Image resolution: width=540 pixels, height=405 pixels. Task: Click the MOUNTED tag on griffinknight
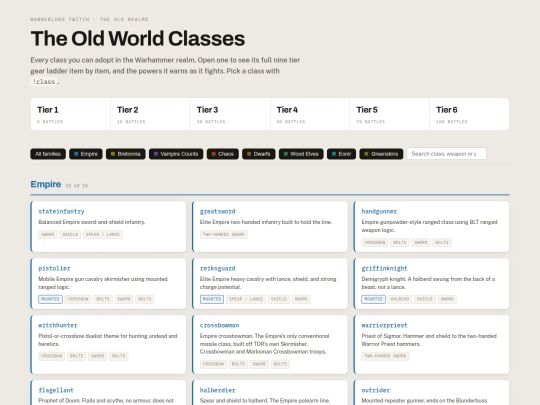click(373, 299)
